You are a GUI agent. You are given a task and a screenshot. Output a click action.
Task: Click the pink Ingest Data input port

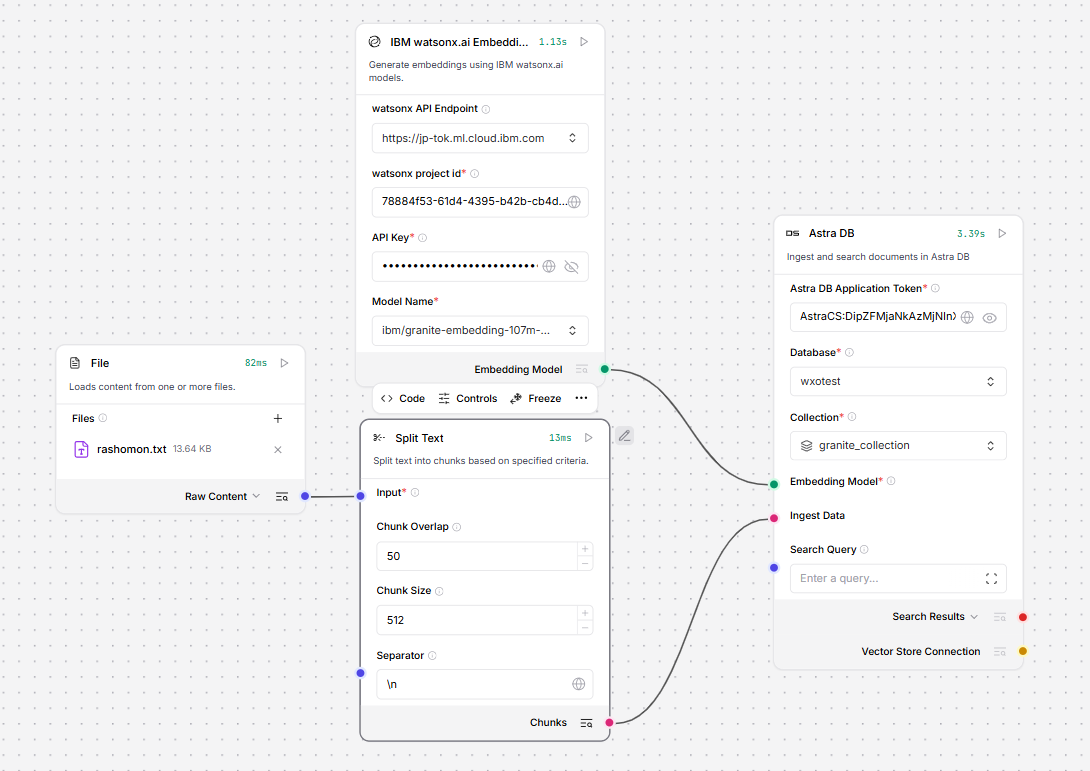pos(774,518)
